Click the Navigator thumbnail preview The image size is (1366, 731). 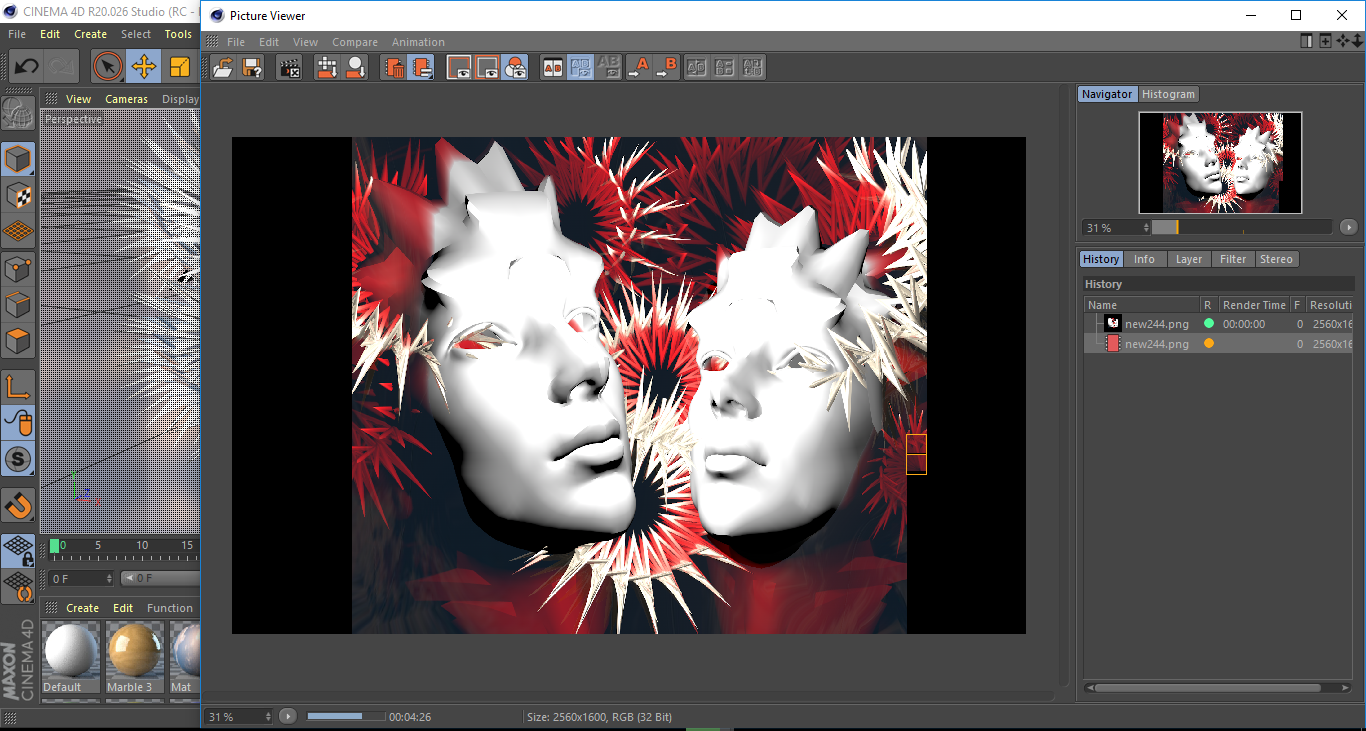1220,162
